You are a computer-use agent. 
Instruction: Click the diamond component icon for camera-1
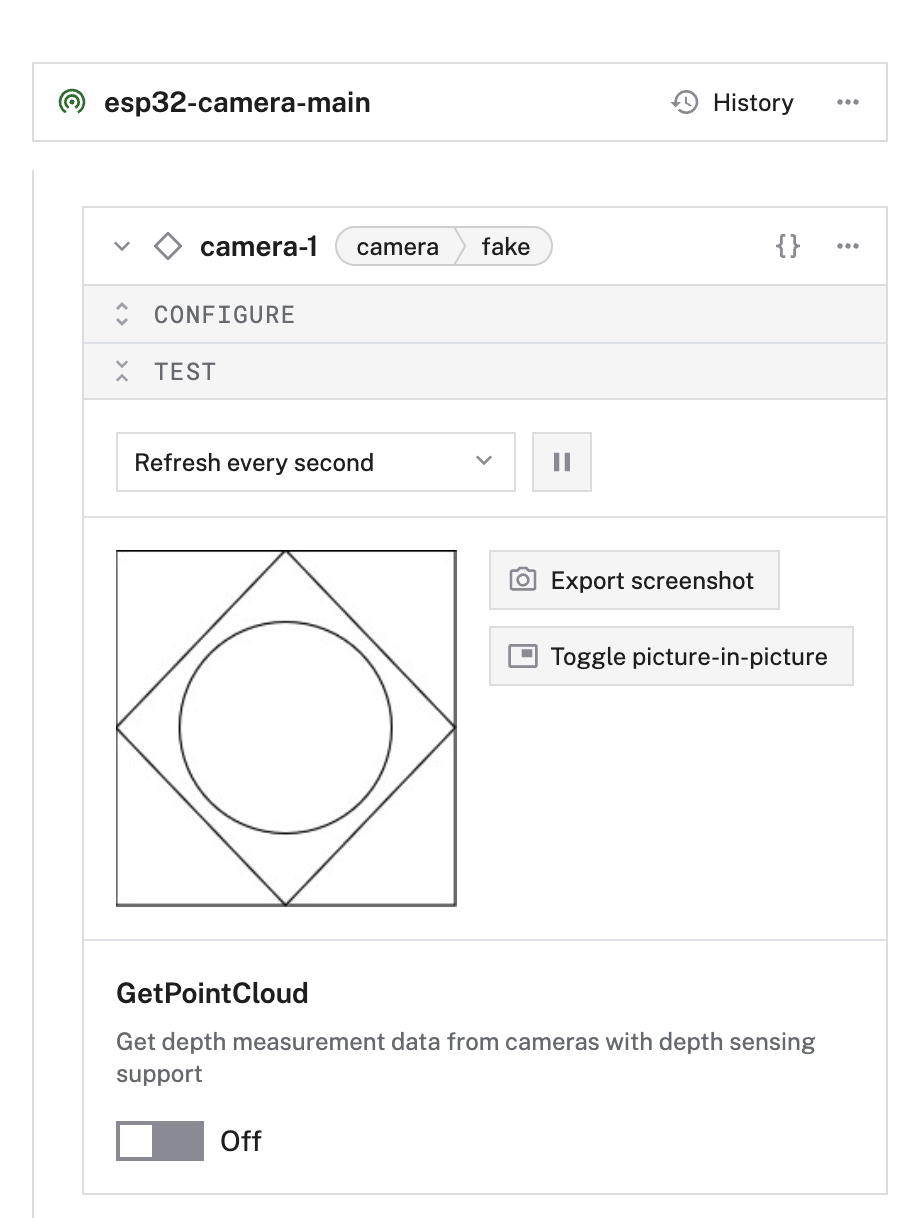coord(168,247)
